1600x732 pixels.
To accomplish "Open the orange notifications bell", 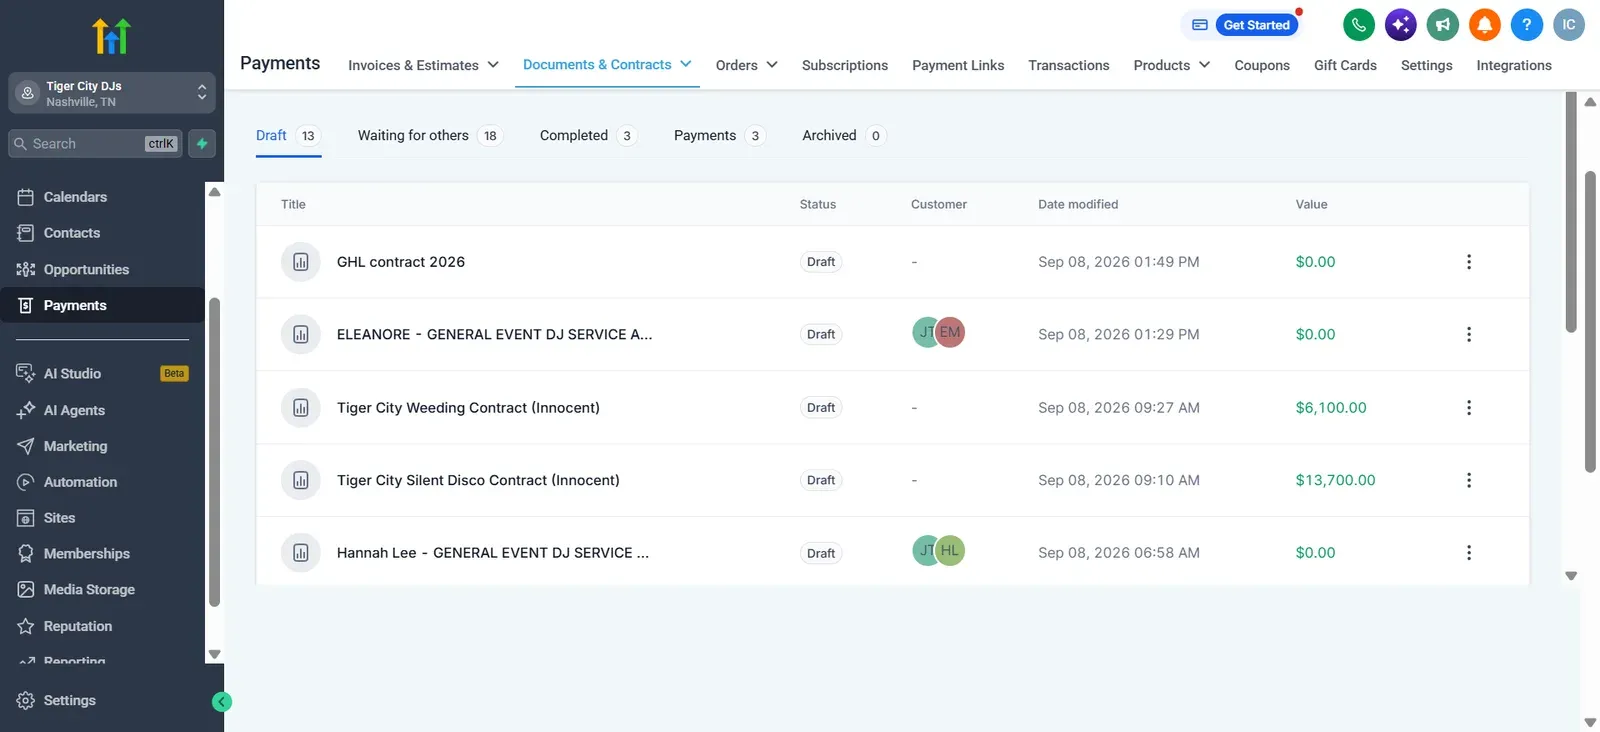I will tap(1484, 25).
